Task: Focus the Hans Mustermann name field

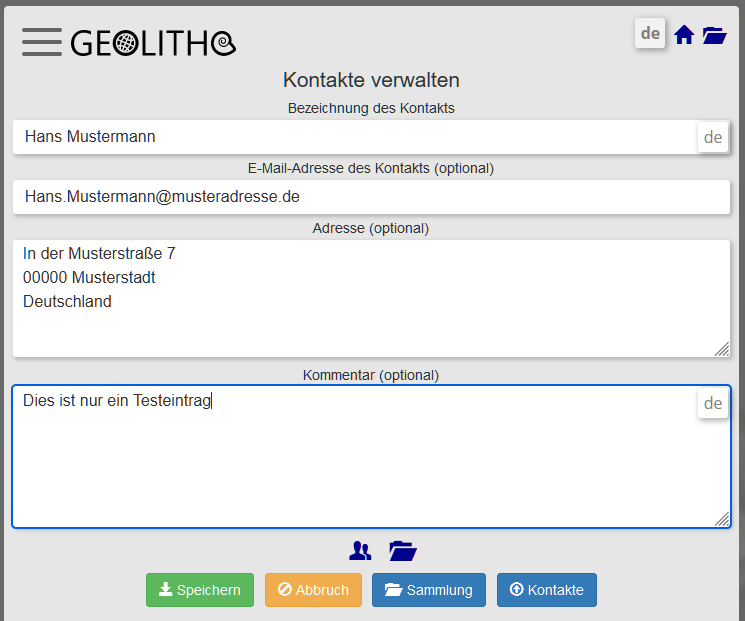Action: [x=350, y=137]
